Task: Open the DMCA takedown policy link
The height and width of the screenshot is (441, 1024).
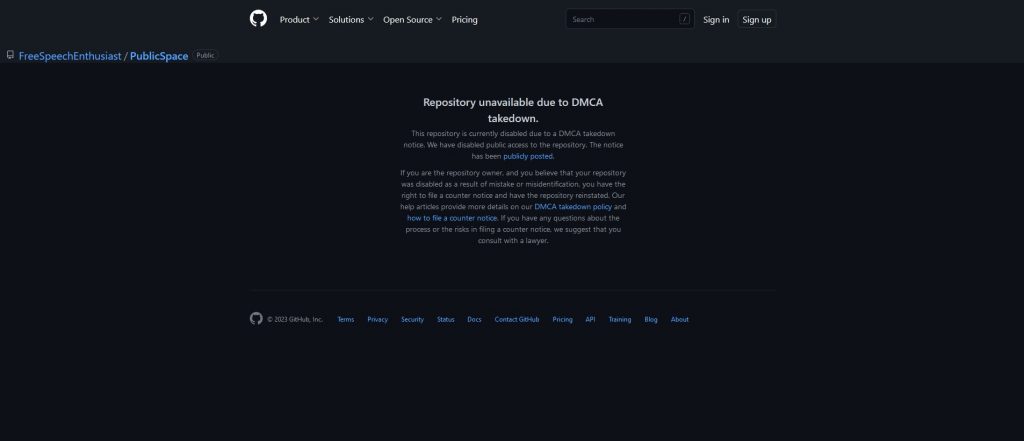Action: pos(573,206)
